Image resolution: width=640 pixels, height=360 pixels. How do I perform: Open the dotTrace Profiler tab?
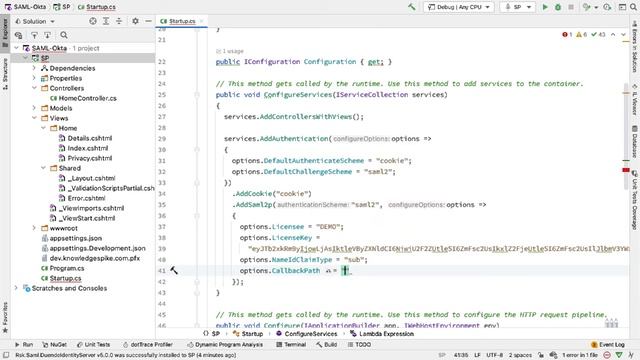click(x=148, y=344)
